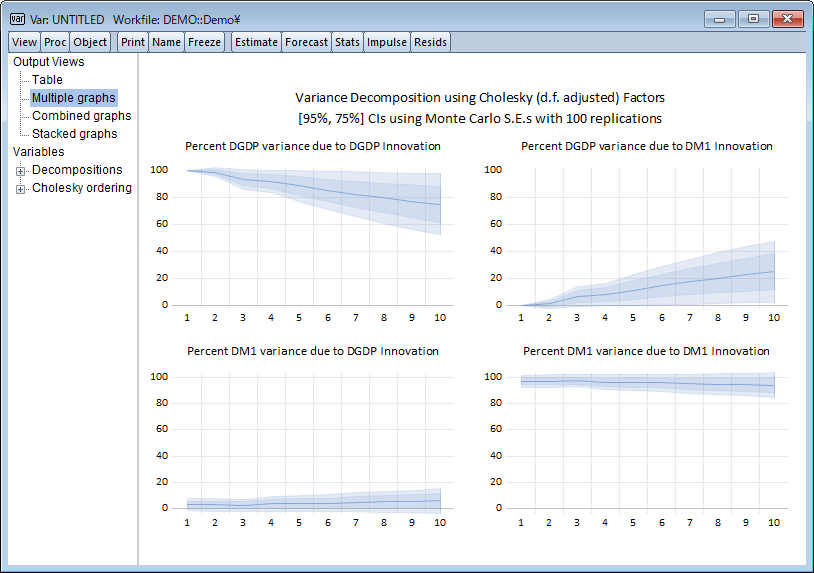The width and height of the screenshot is (814, 573).
Task: Minimize the Var window
Action: (720, 19)
